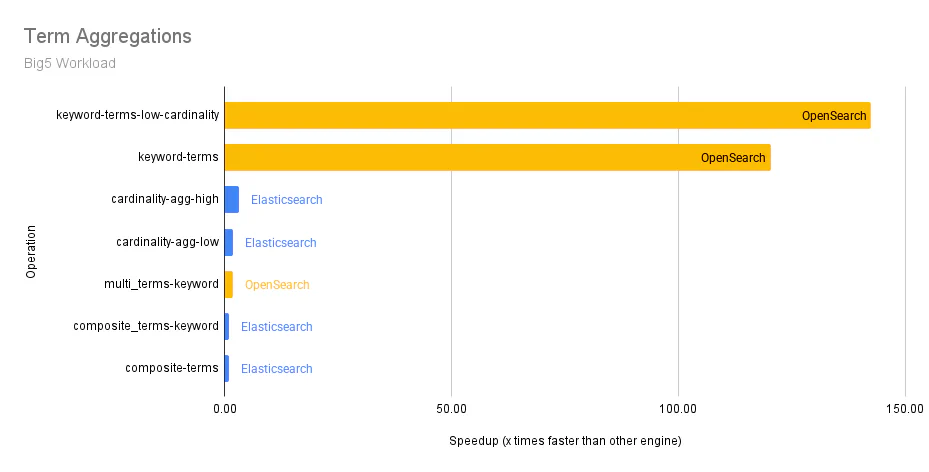Image resolution: width=929 pixels, height=472 pixels.
Task: Click the 50.00 x-axis tick label
Action: pyautogui.click(x=451, y=408)
